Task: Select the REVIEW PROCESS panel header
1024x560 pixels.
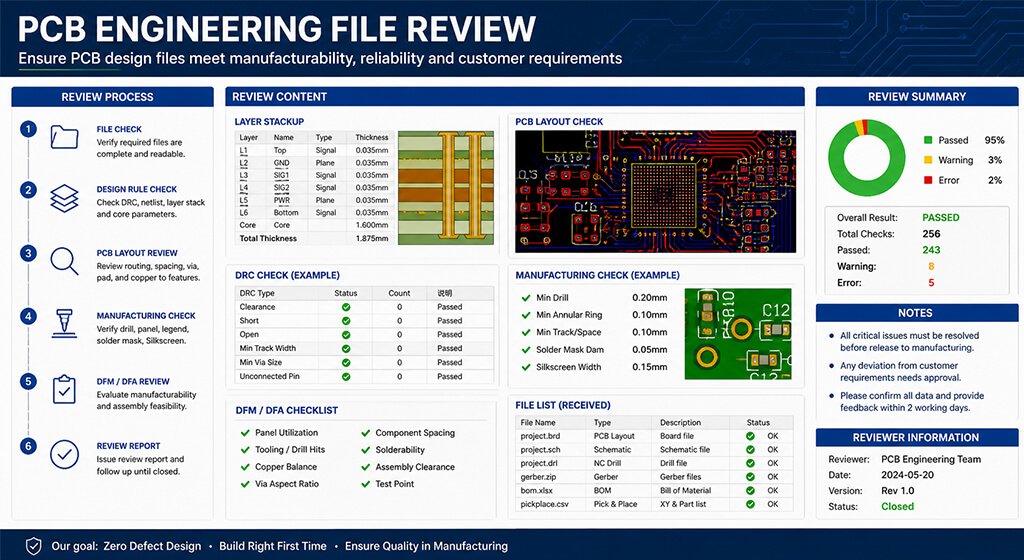Action: 112,97
